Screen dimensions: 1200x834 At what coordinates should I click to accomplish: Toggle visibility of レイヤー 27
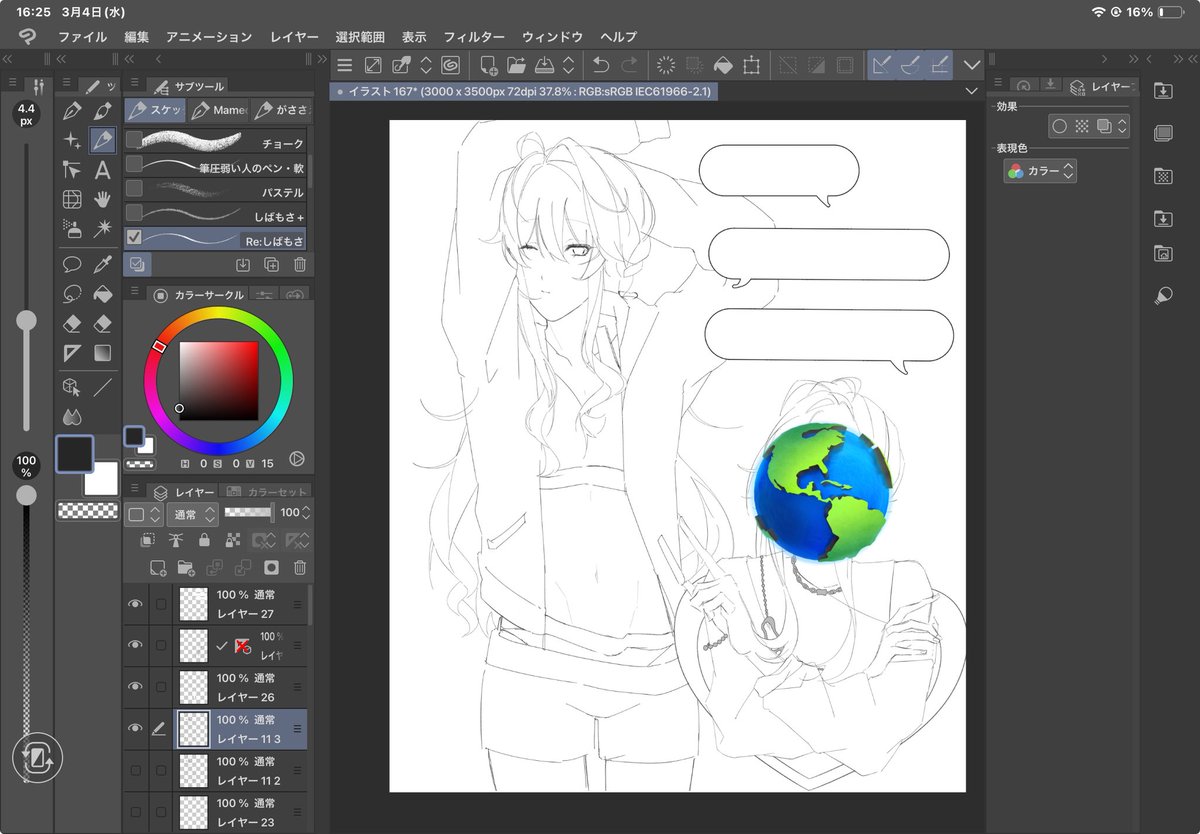coord(136,603)
